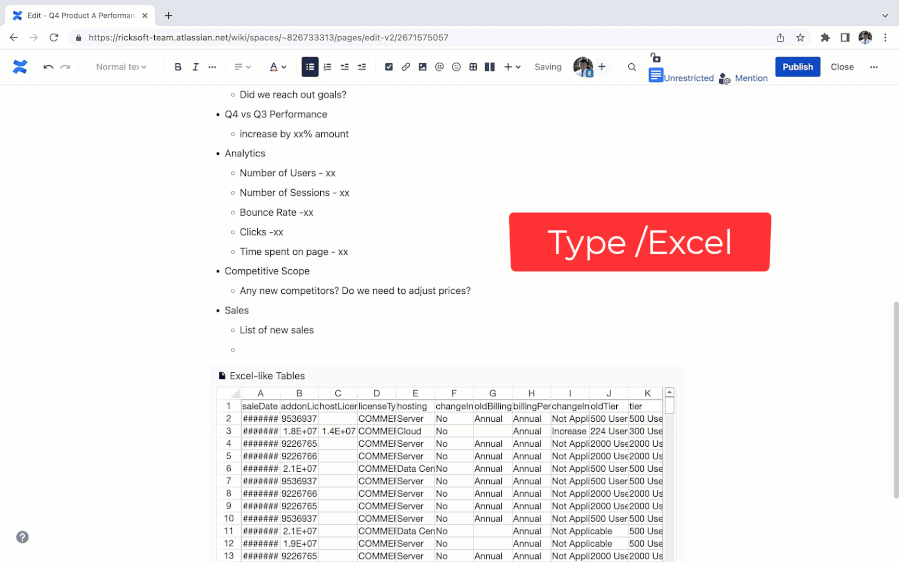Go back in browser history
Viewport: 899px width, 562px height.
pos(14,37)
